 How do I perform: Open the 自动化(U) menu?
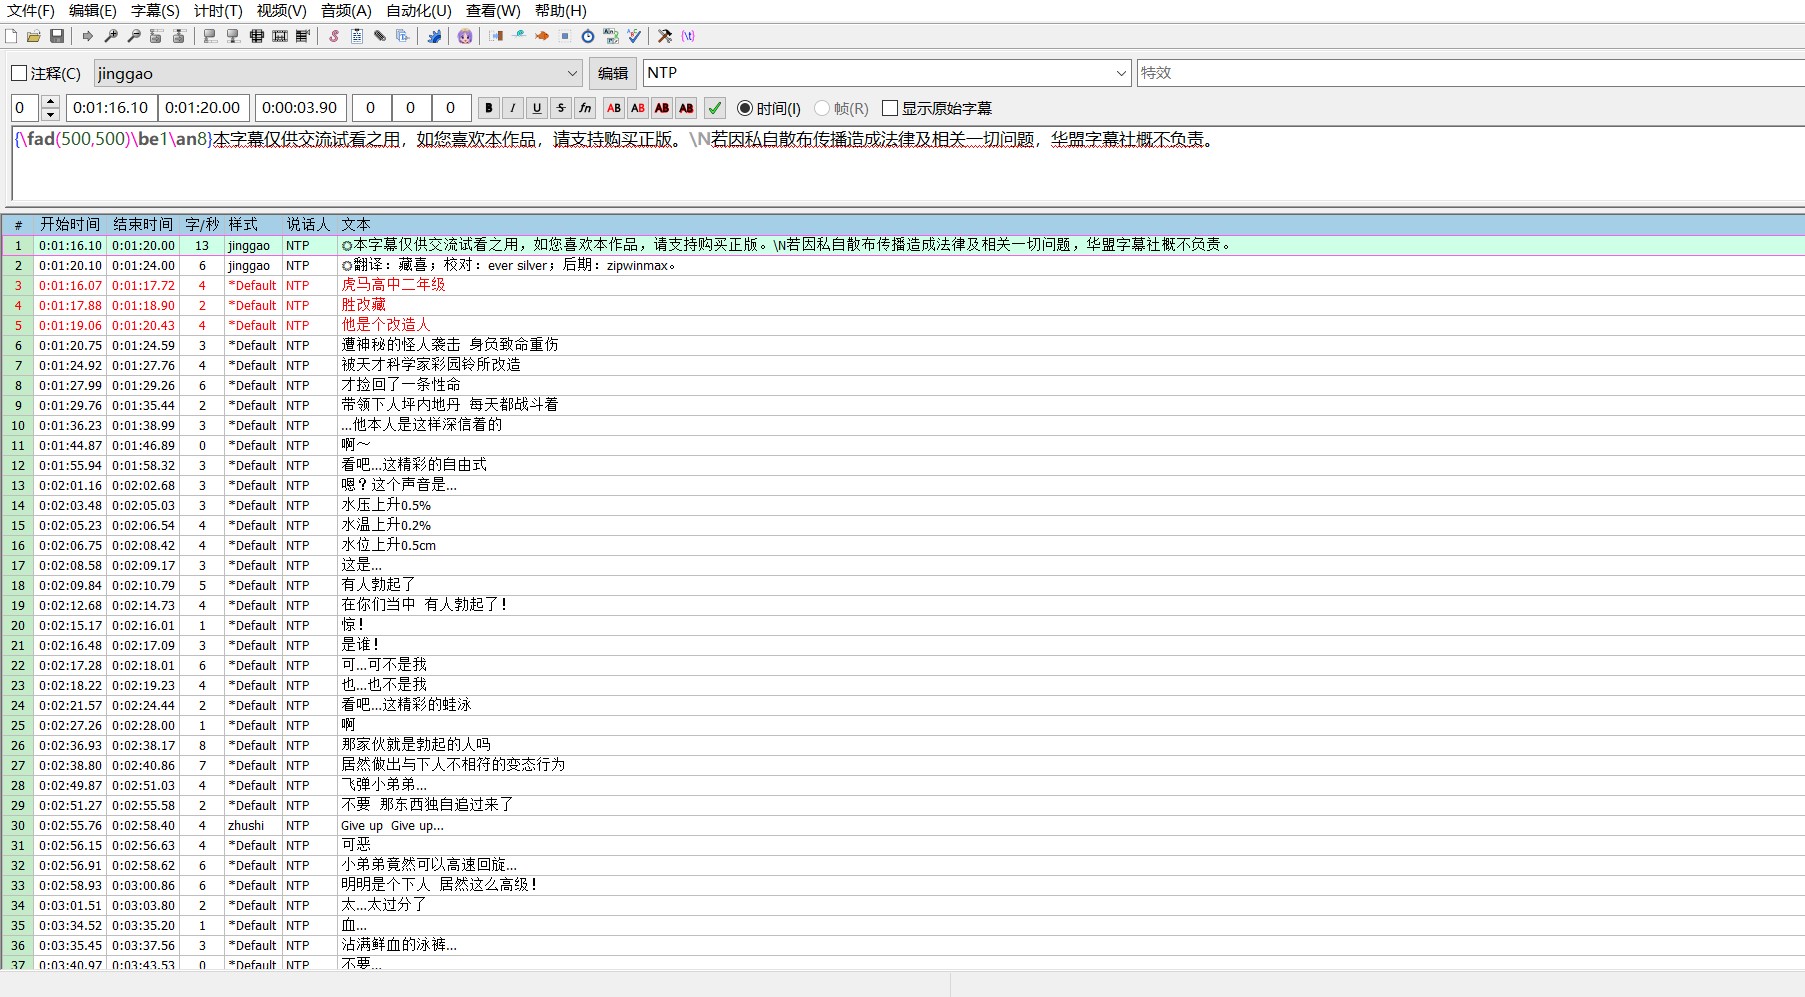[419, 11]
